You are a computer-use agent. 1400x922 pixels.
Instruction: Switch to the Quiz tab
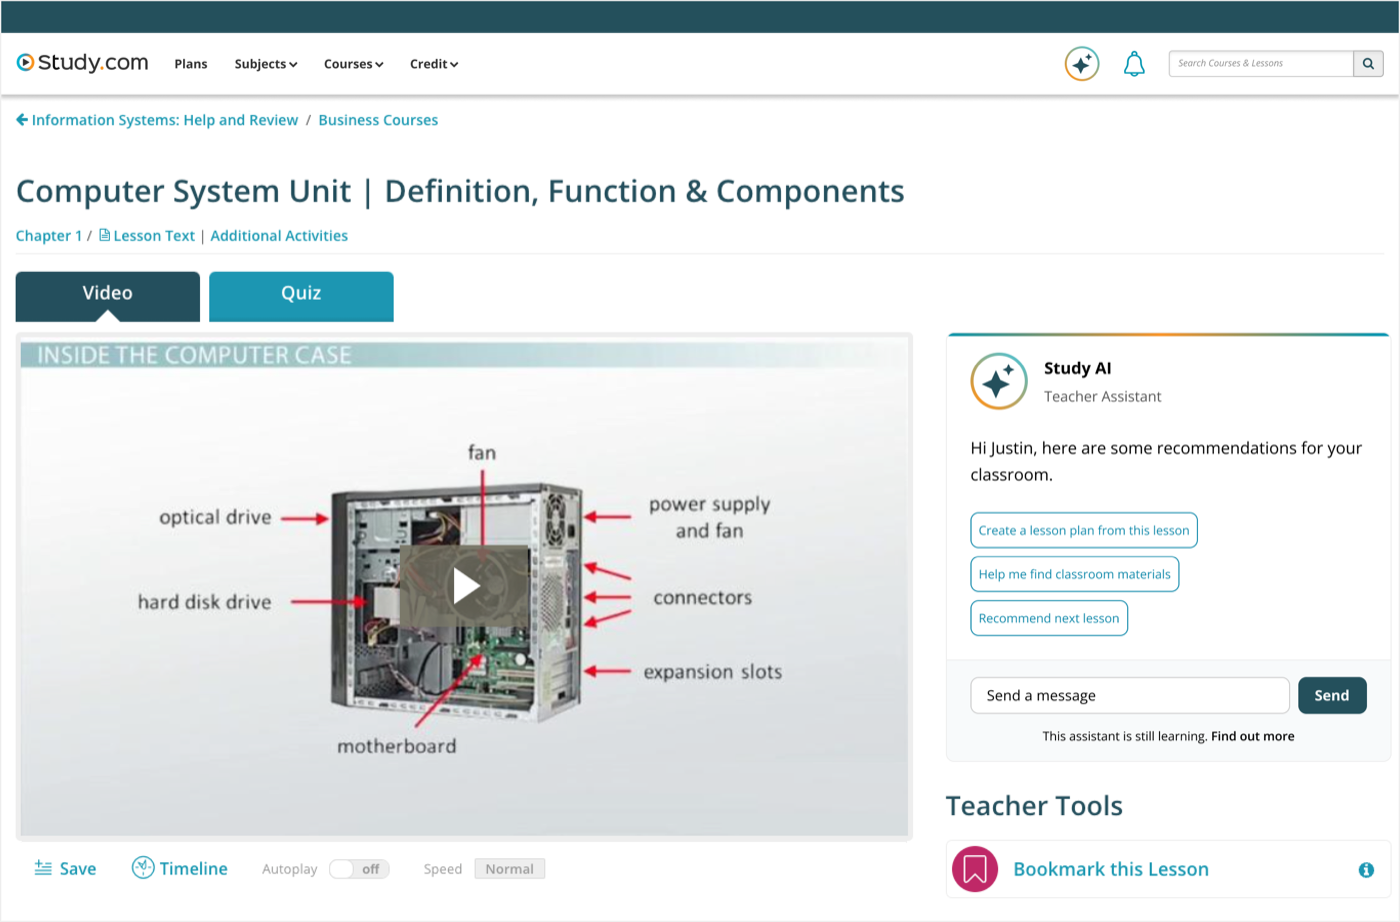301,296
